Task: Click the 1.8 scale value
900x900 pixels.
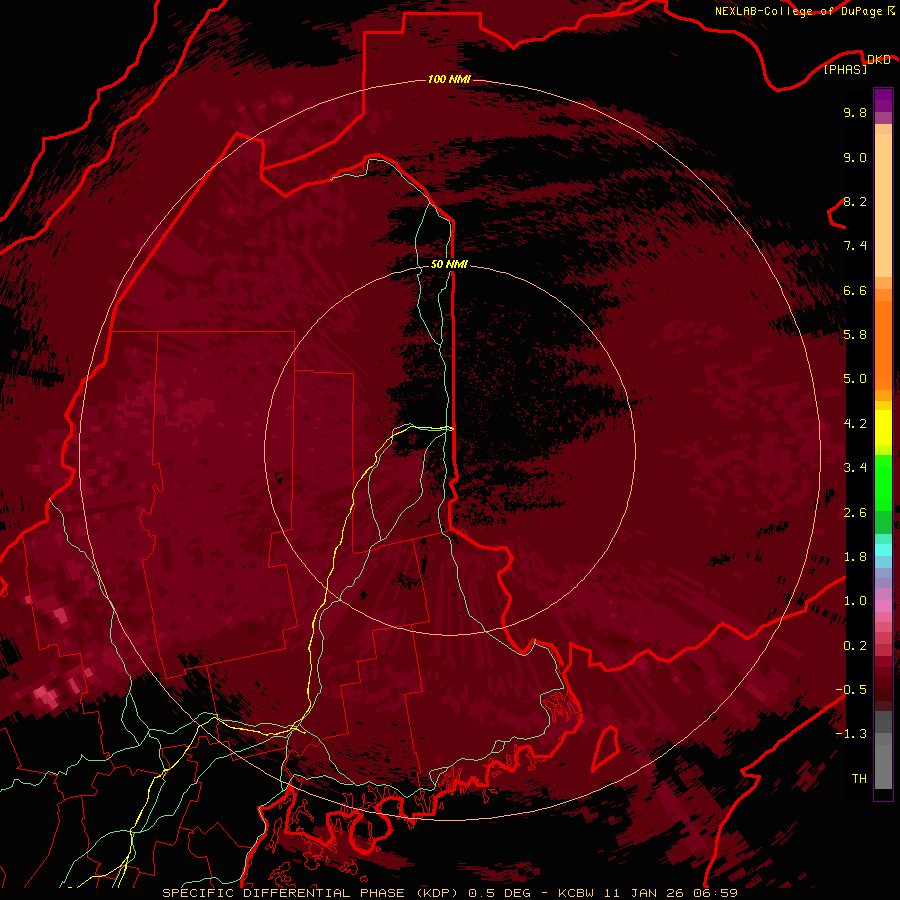Action: (x=855, y=557)
